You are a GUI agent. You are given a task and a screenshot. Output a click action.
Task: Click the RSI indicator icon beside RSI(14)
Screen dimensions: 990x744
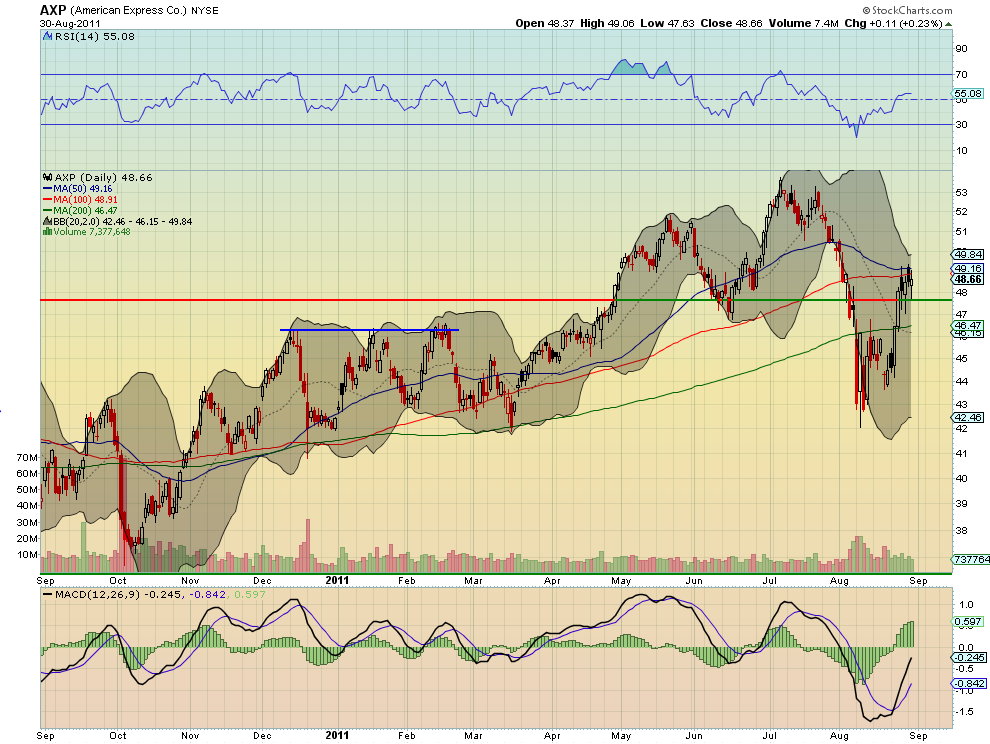coord(47,37)
